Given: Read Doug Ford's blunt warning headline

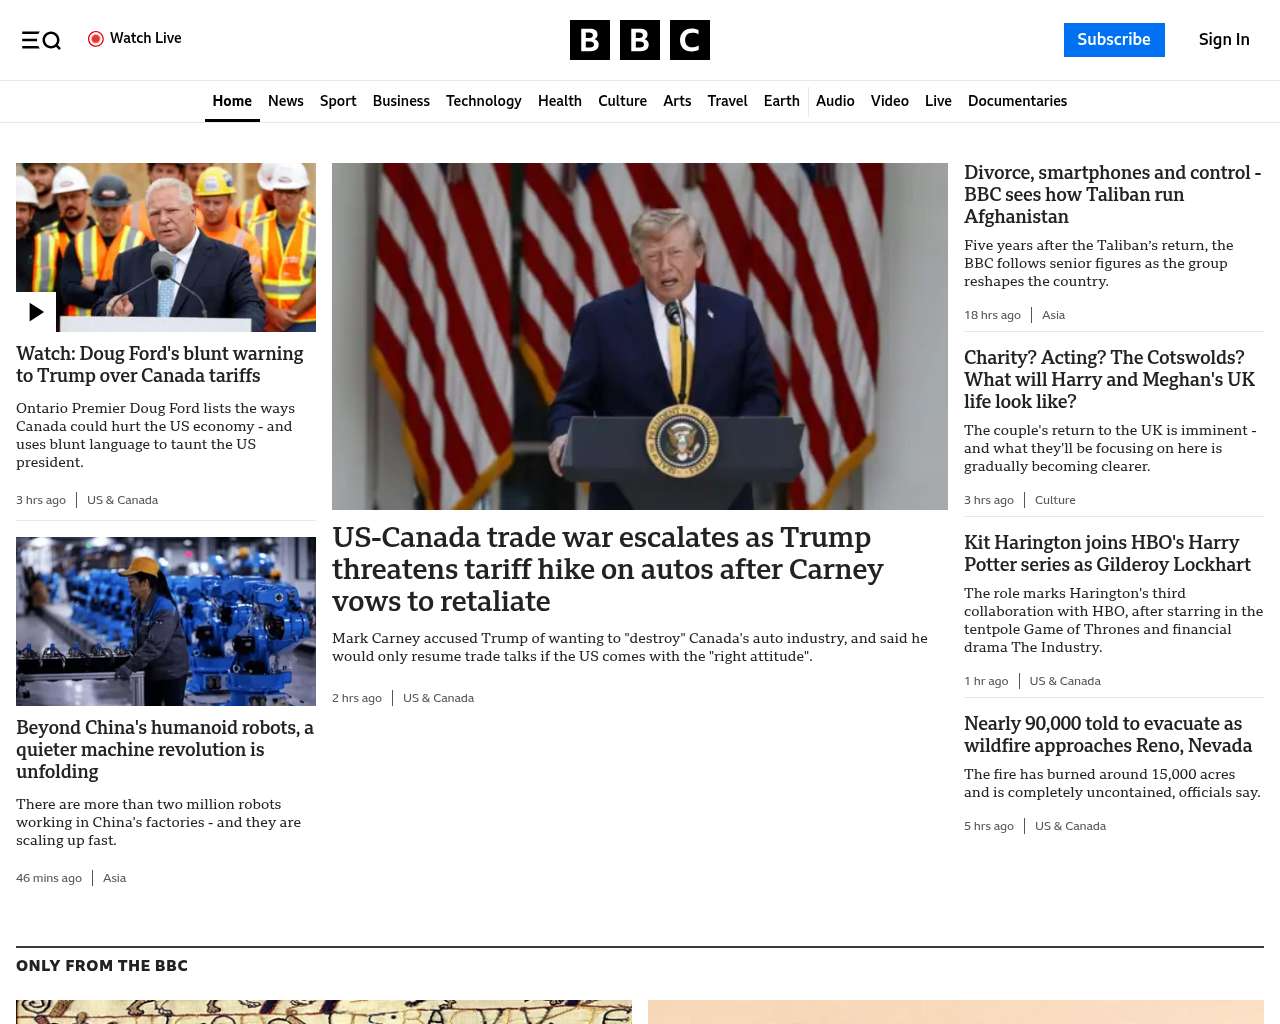Looking at the screenshot, I should tap(160, 365).
